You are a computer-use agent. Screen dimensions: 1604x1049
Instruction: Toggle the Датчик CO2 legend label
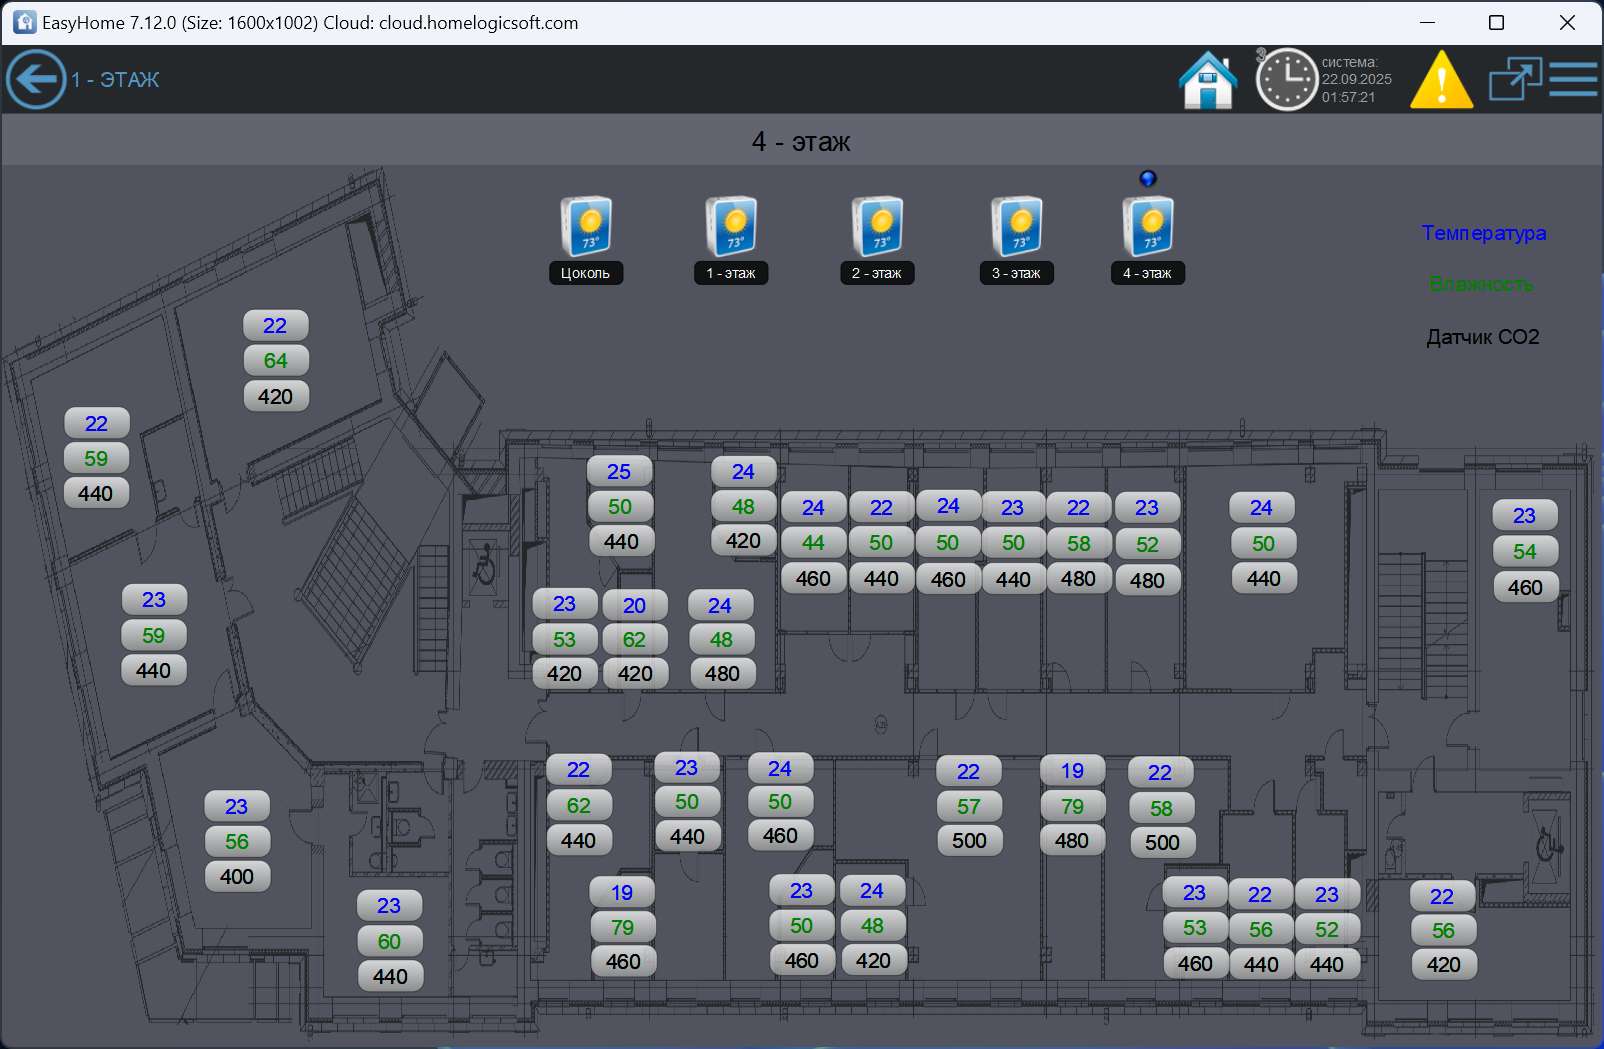pos(1483,337)
